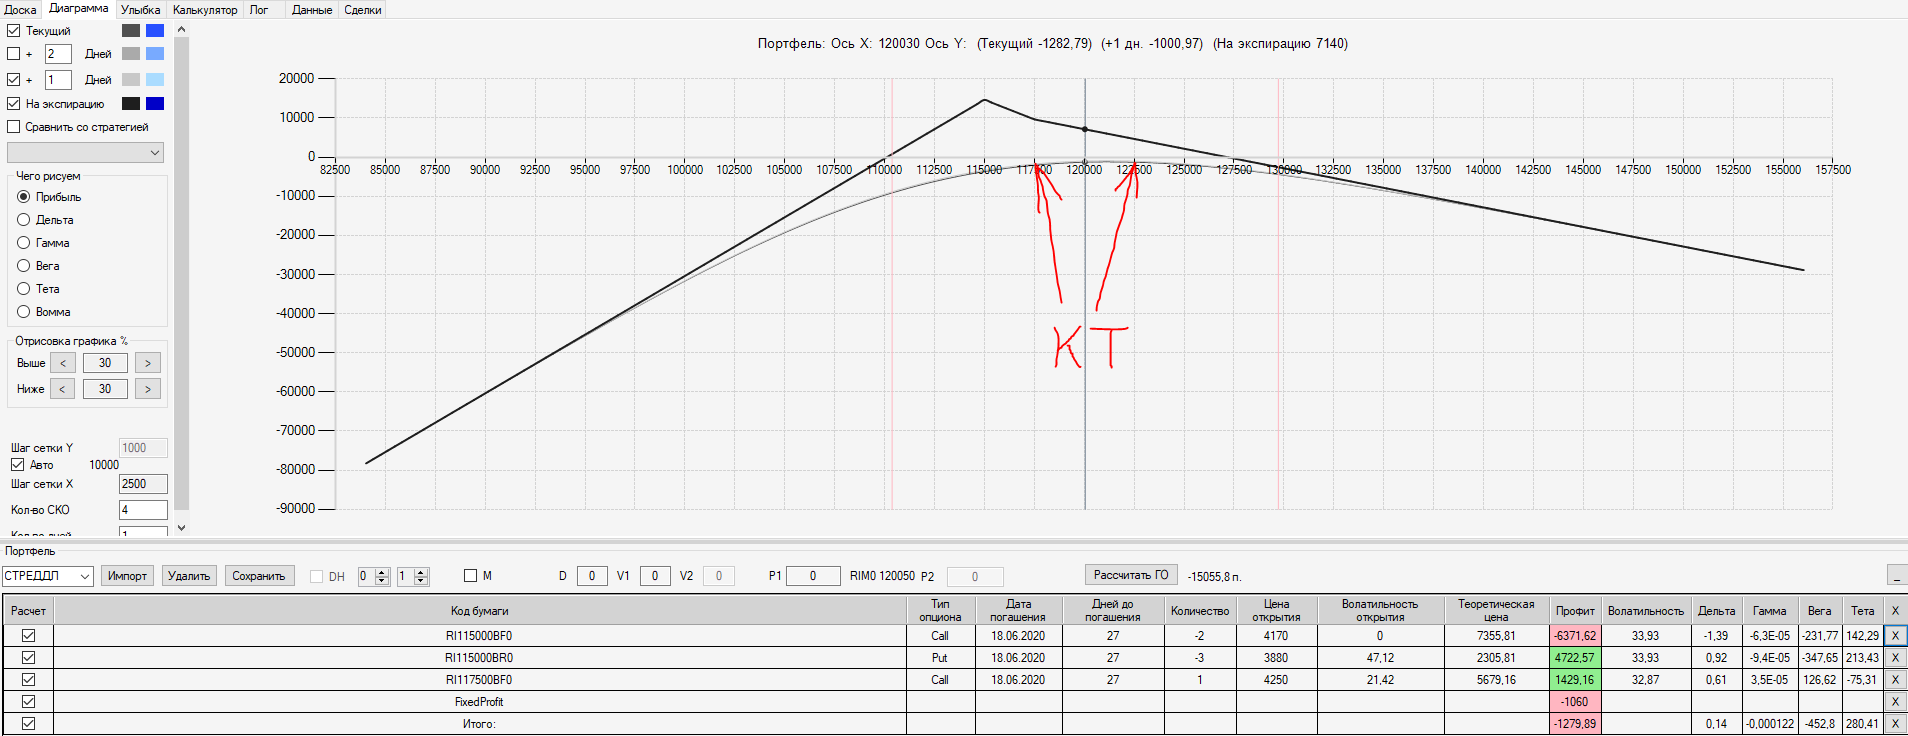The width and height of the screenshot is (1908, 736).
Task: Decrease the Ниже percentage with left arrow
Action: pos(62,389)
